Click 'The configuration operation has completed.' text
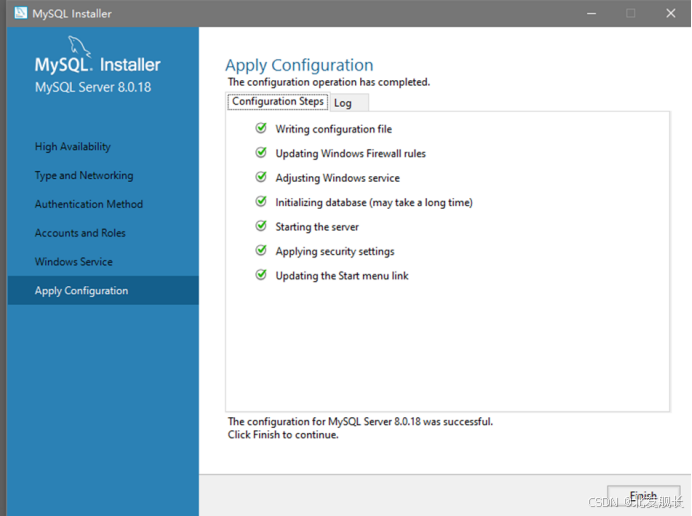This screenshot has height=516, width=692. (x=329, y=82)
